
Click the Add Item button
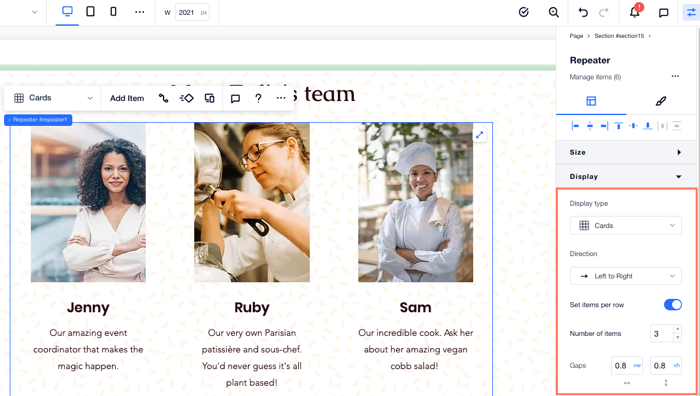pyautogui.click(x=127, y=98)
